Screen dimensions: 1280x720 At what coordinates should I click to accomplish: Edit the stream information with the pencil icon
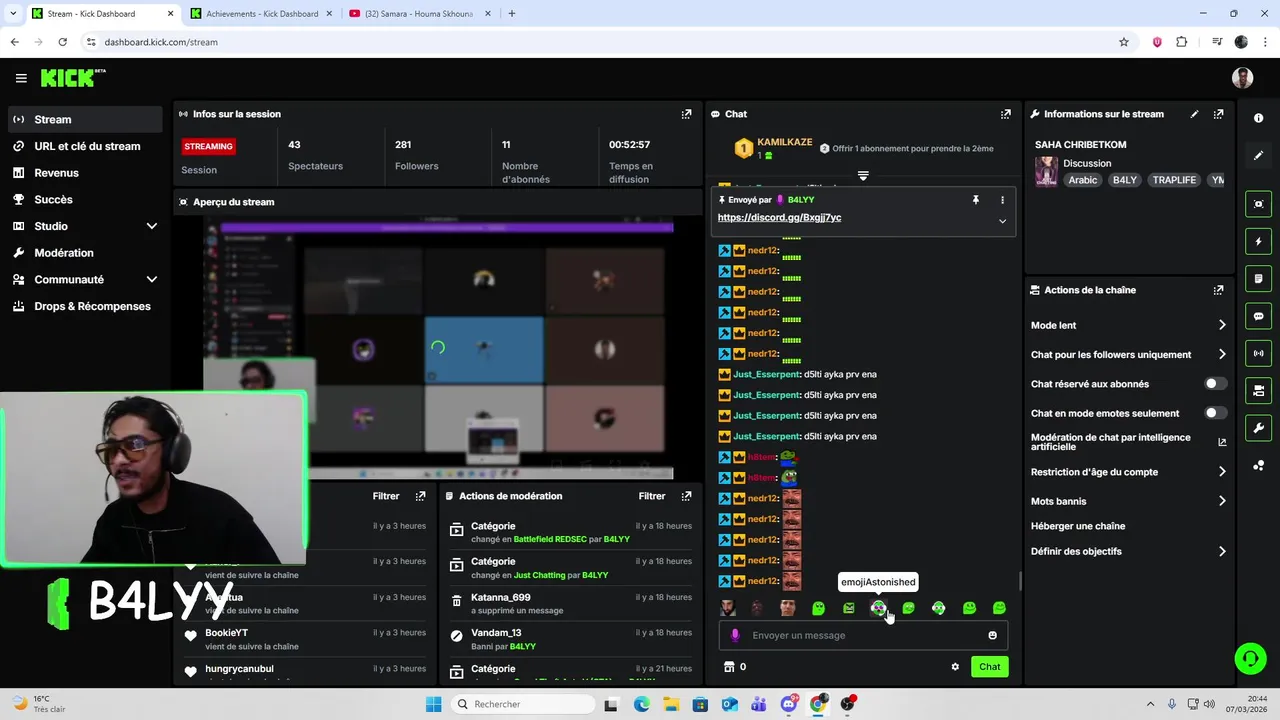coord(1194,114)
